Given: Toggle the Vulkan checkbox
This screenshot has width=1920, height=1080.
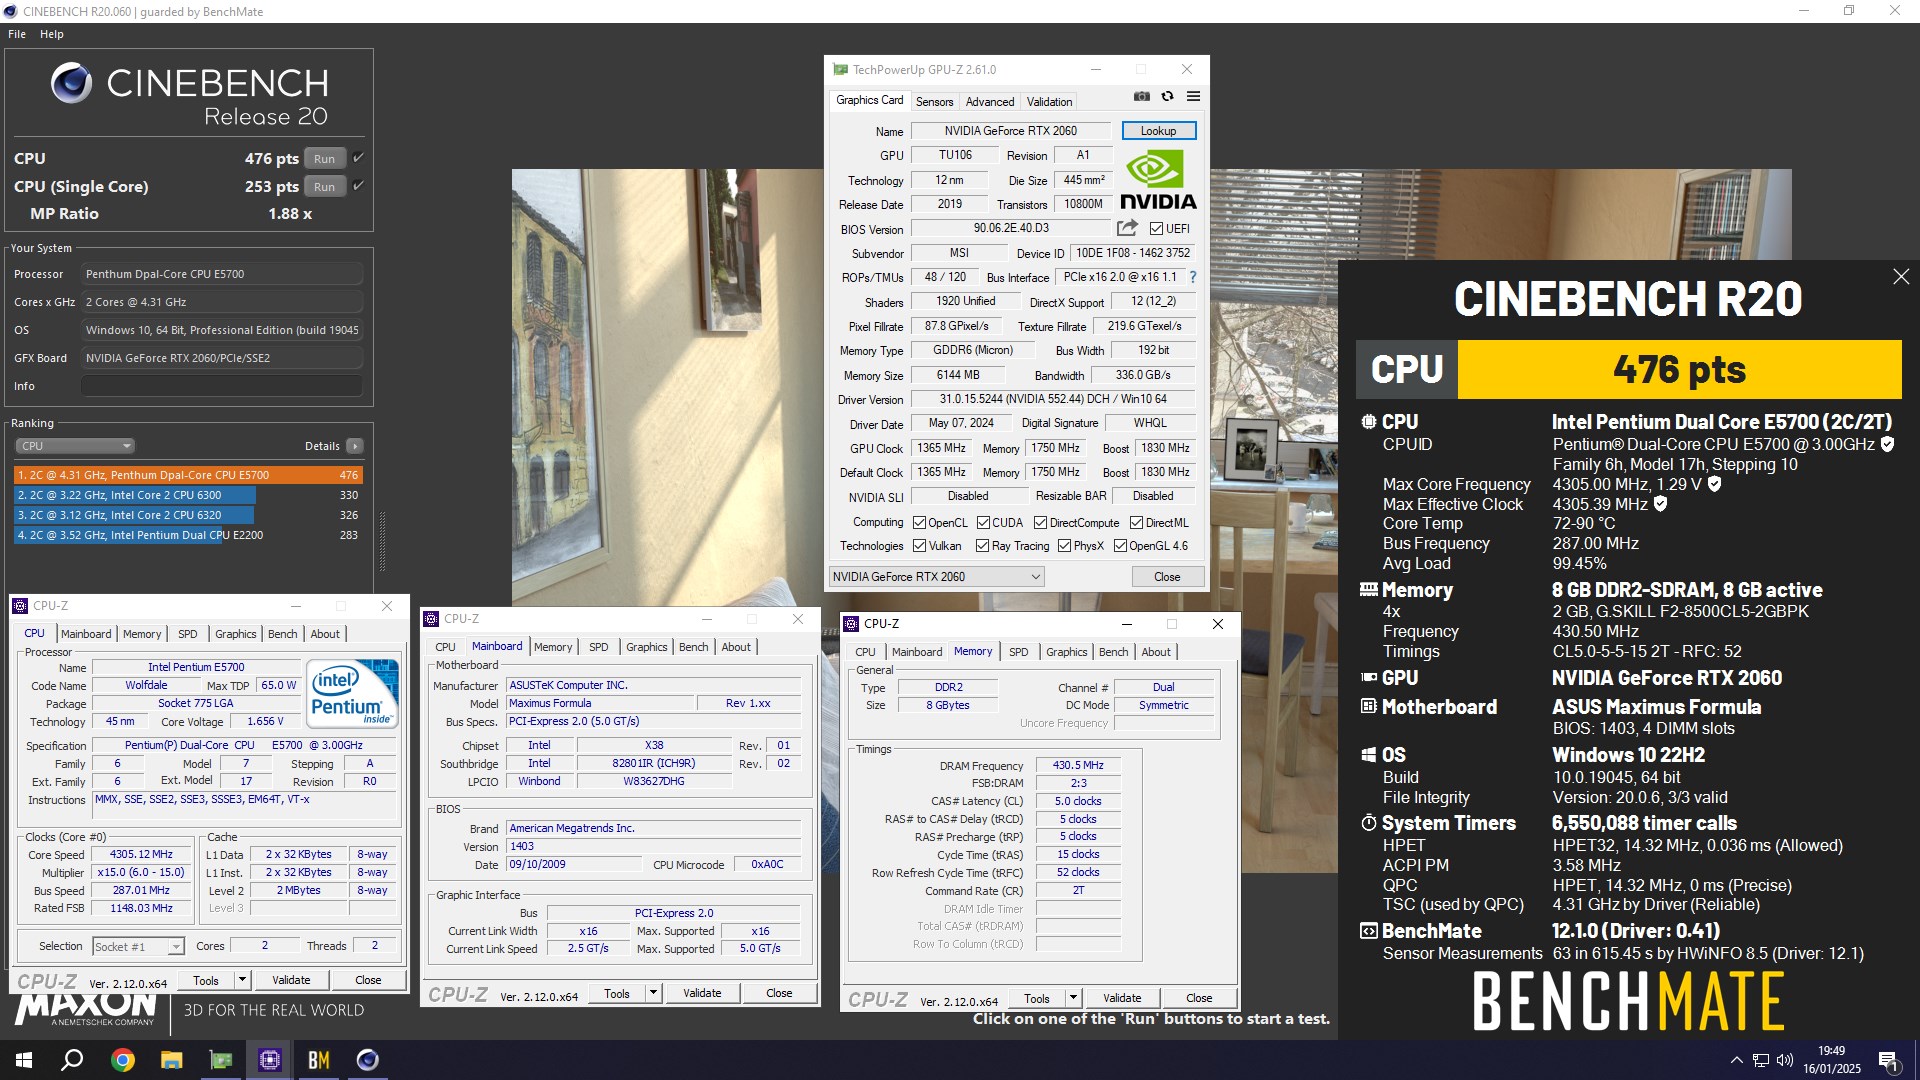Looking at the screenshot, I should click(919, 546).
